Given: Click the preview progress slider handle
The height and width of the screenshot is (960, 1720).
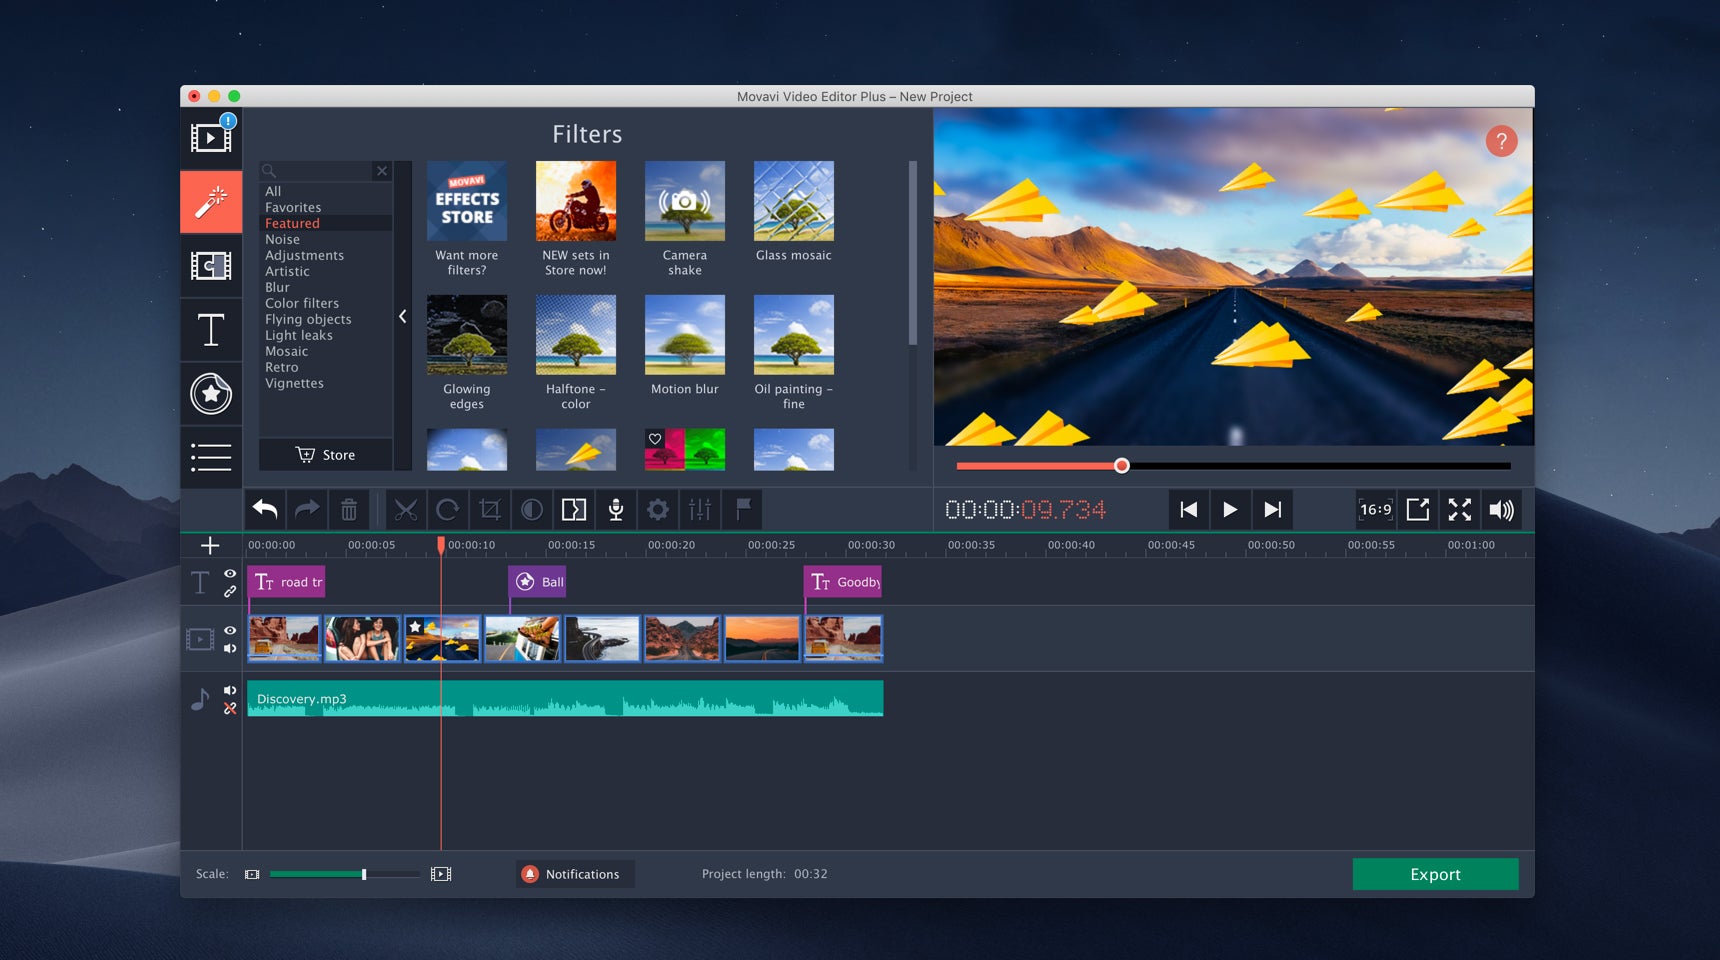Looking at the screenshot, I should (x=1122, y=466).
